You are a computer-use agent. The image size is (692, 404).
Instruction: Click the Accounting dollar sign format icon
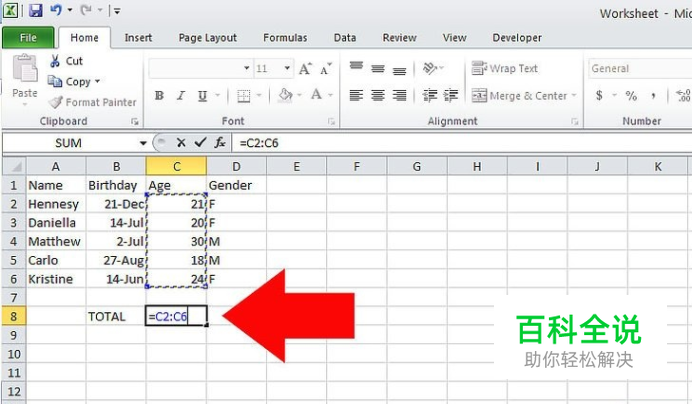[599, 95]
